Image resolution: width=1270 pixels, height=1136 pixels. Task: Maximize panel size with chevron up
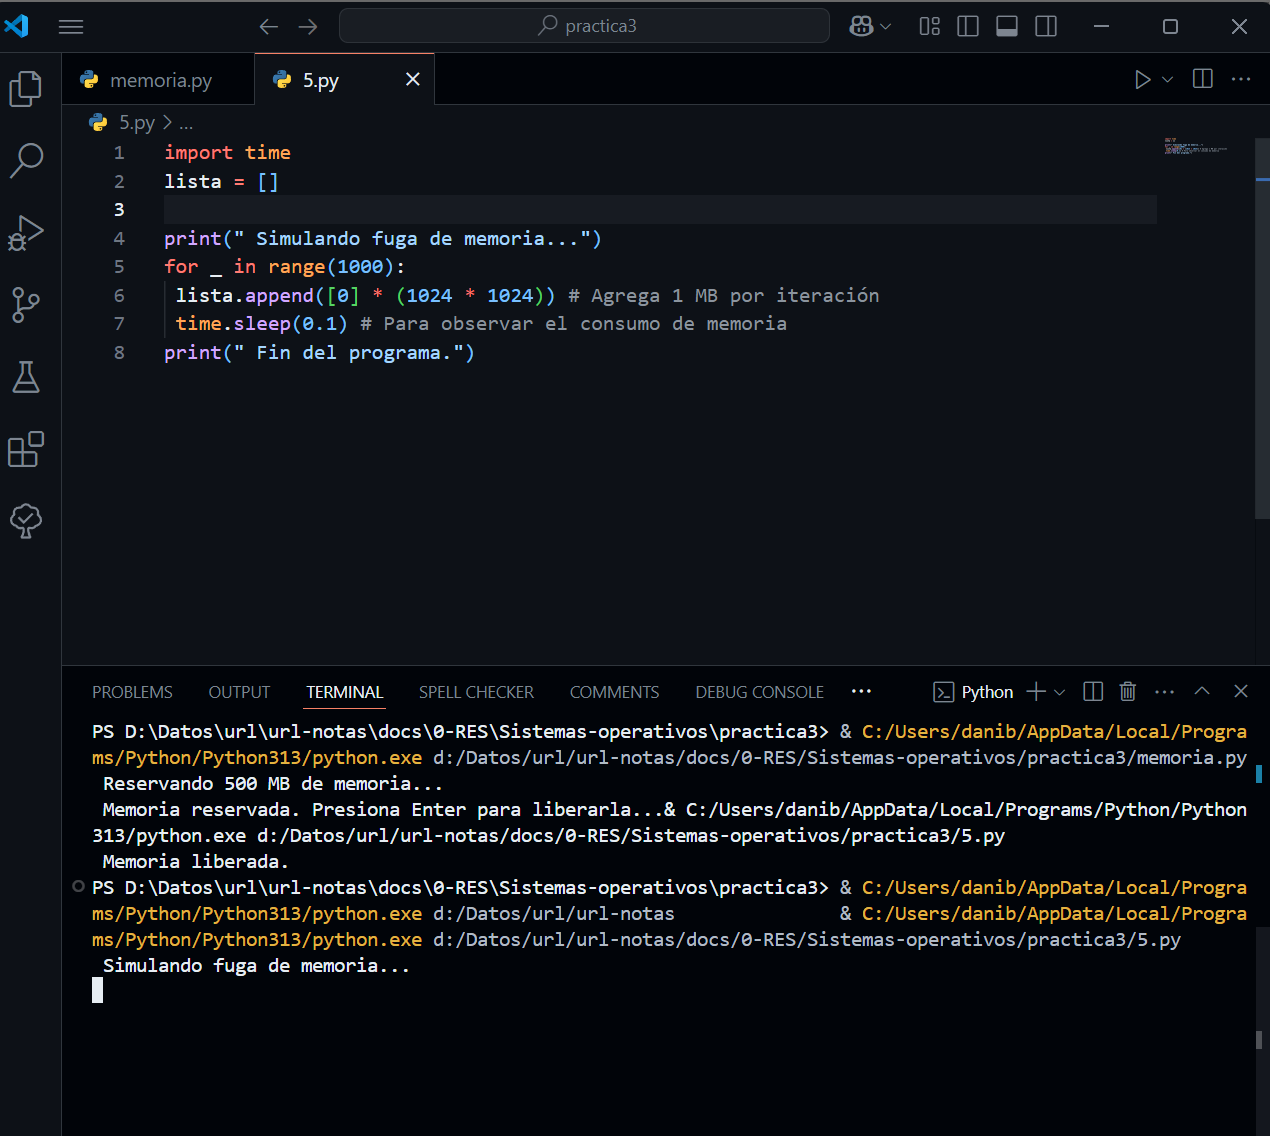pos(1202,692)
